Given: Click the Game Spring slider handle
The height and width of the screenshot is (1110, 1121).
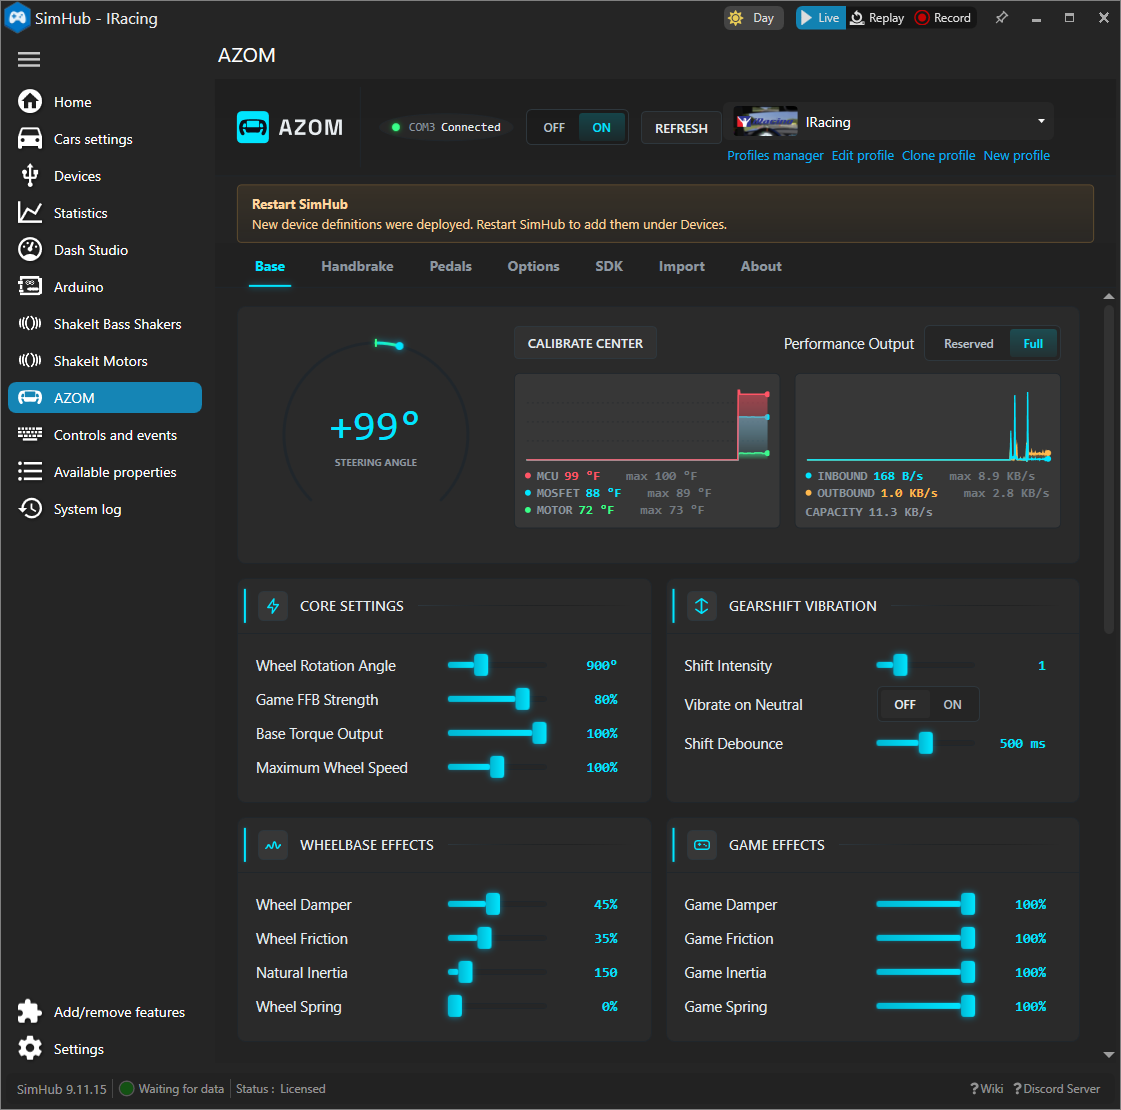Looking at the screenshot, I should [x=968, y=1006].
